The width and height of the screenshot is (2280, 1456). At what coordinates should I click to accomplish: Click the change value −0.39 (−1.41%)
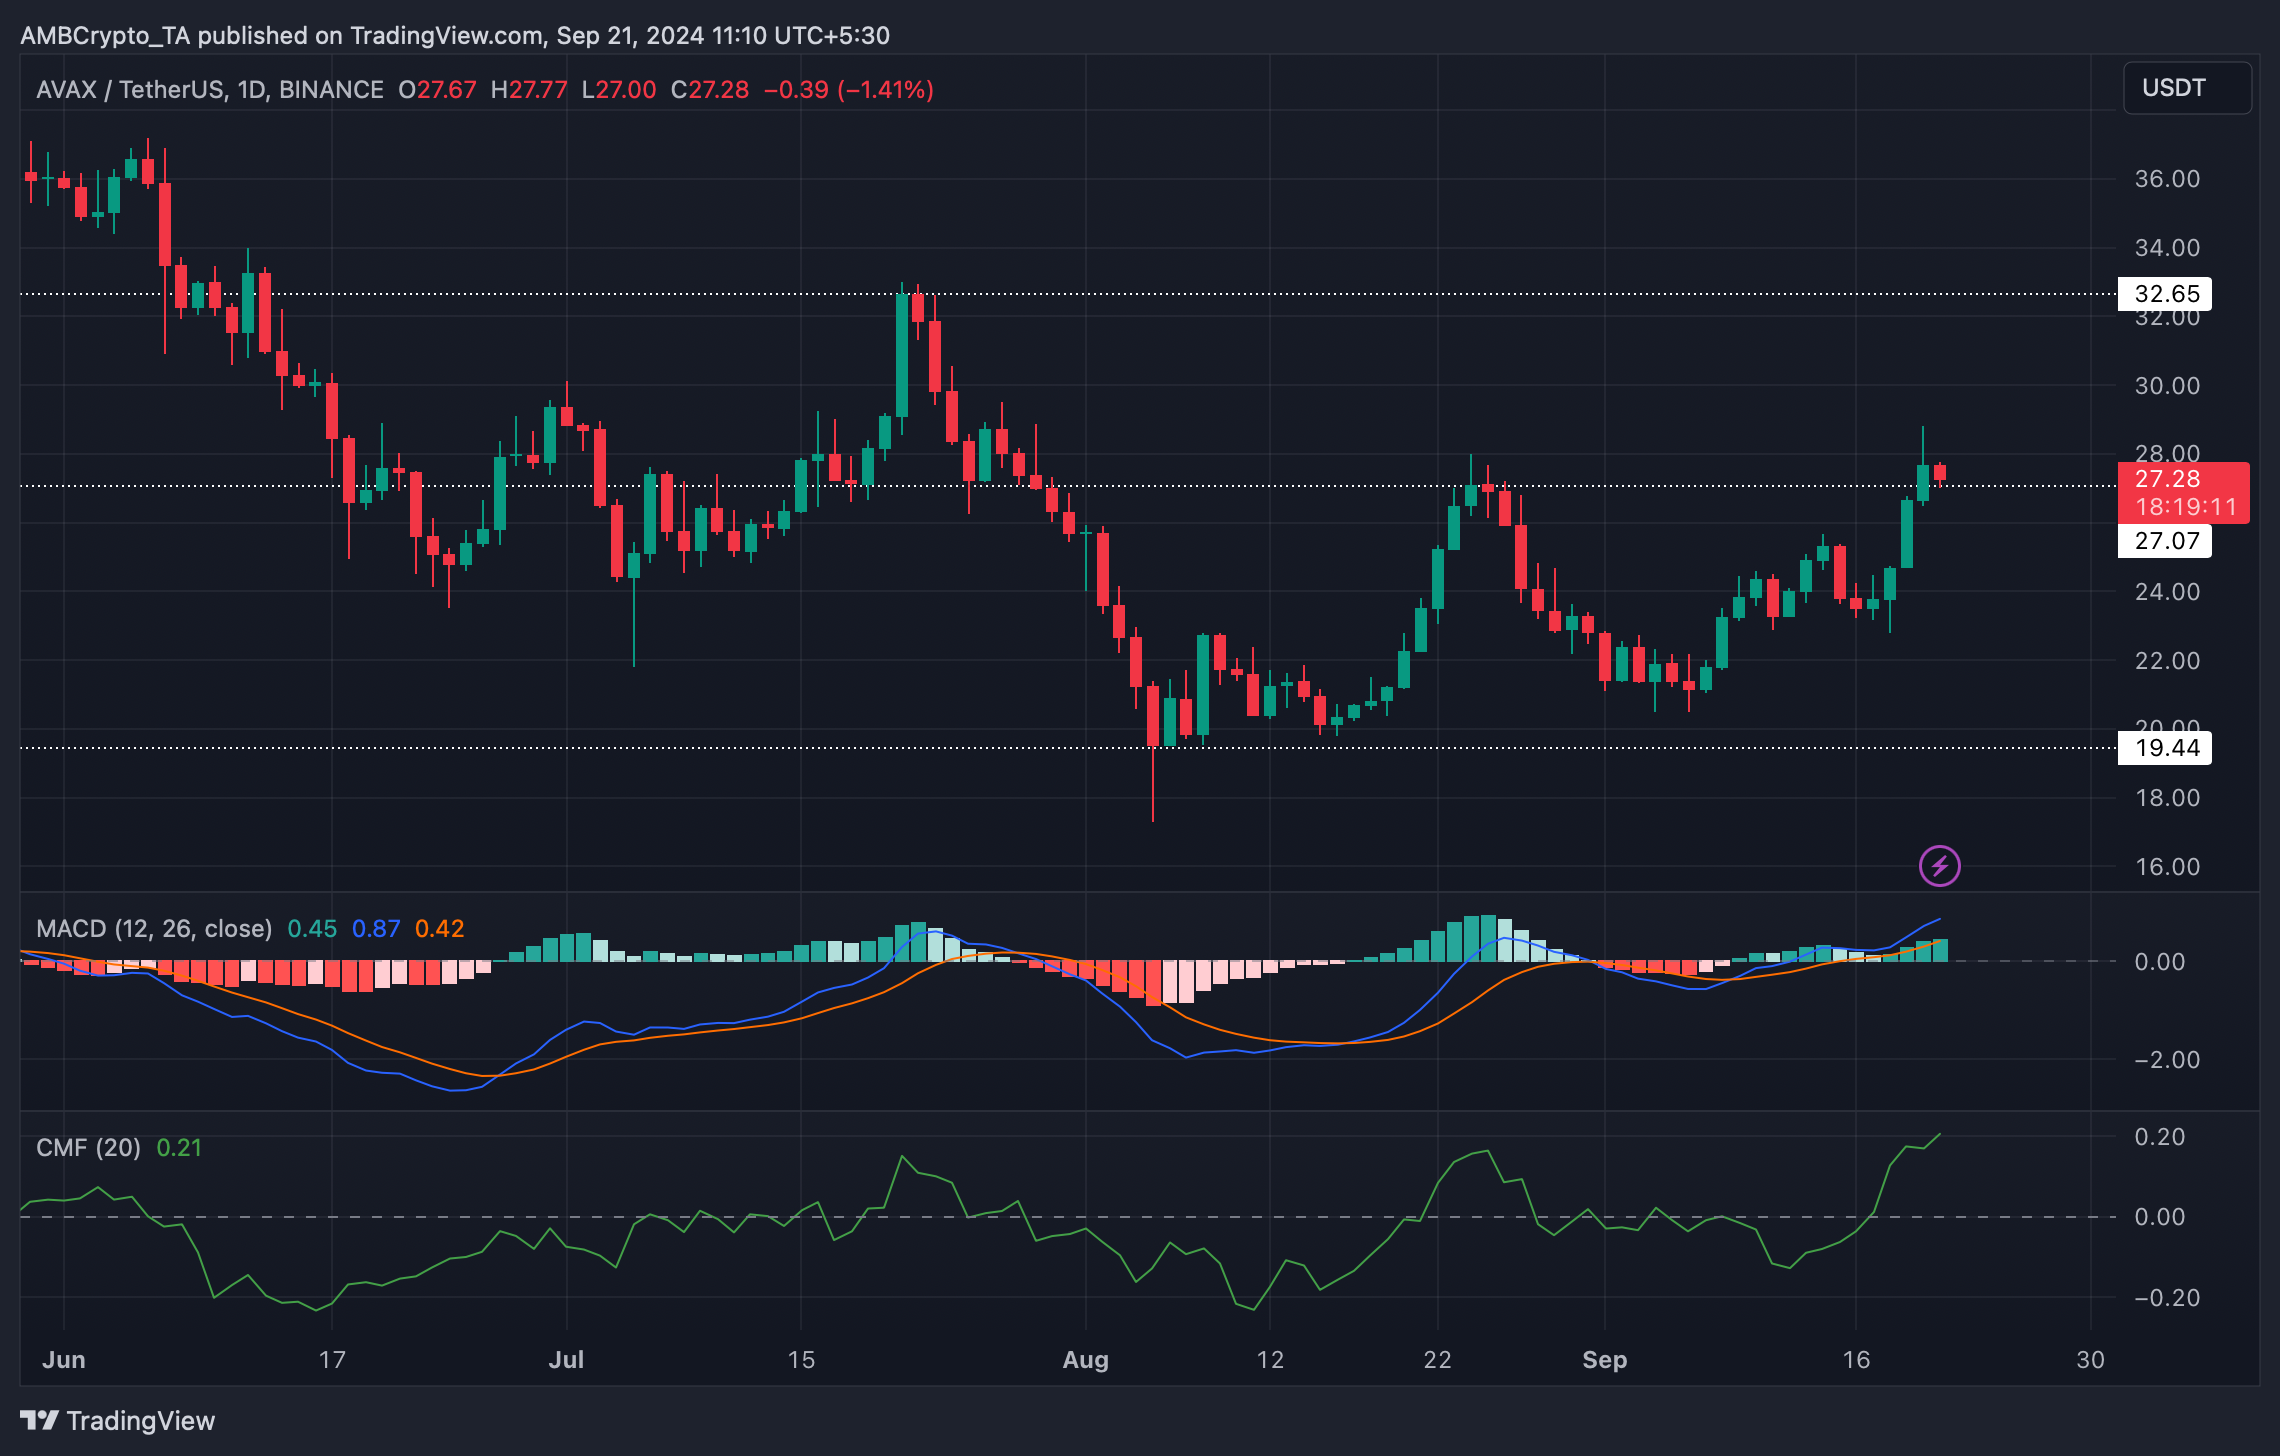pos(848,90)
